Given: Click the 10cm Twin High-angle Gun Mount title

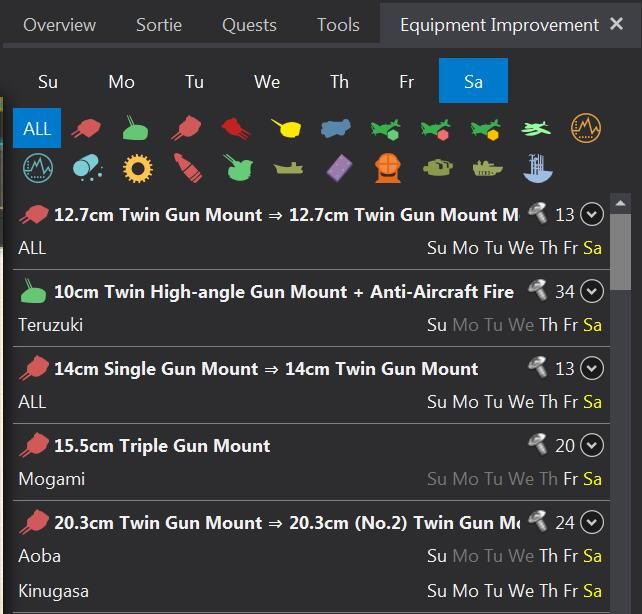Looking at the screenshot, I should tap(284, 292).
